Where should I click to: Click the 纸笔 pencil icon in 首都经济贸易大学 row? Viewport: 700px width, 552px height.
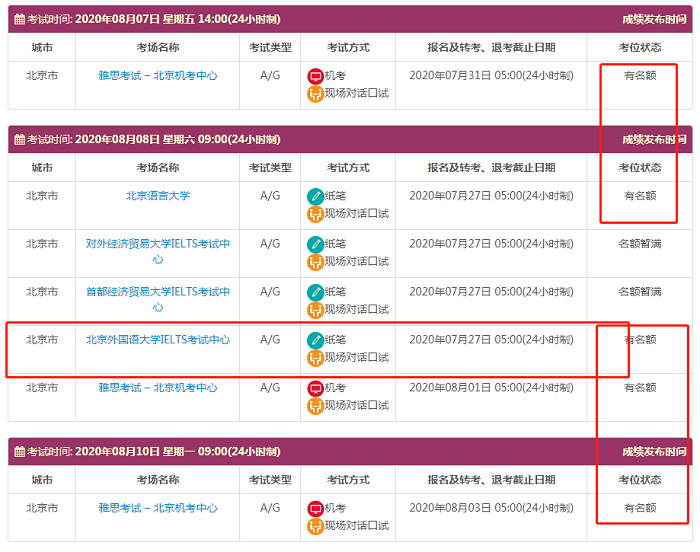click(315, 292)
